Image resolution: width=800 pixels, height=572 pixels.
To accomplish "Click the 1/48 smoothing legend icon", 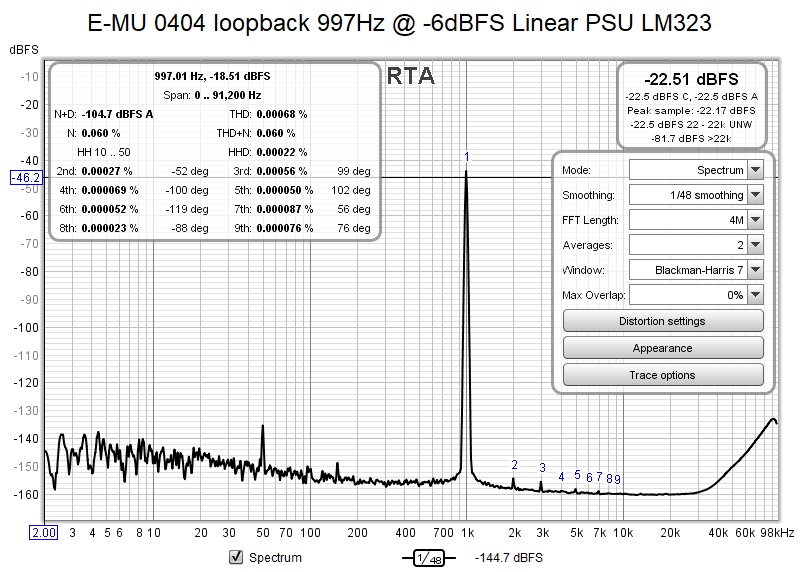I will click(429, 558).
